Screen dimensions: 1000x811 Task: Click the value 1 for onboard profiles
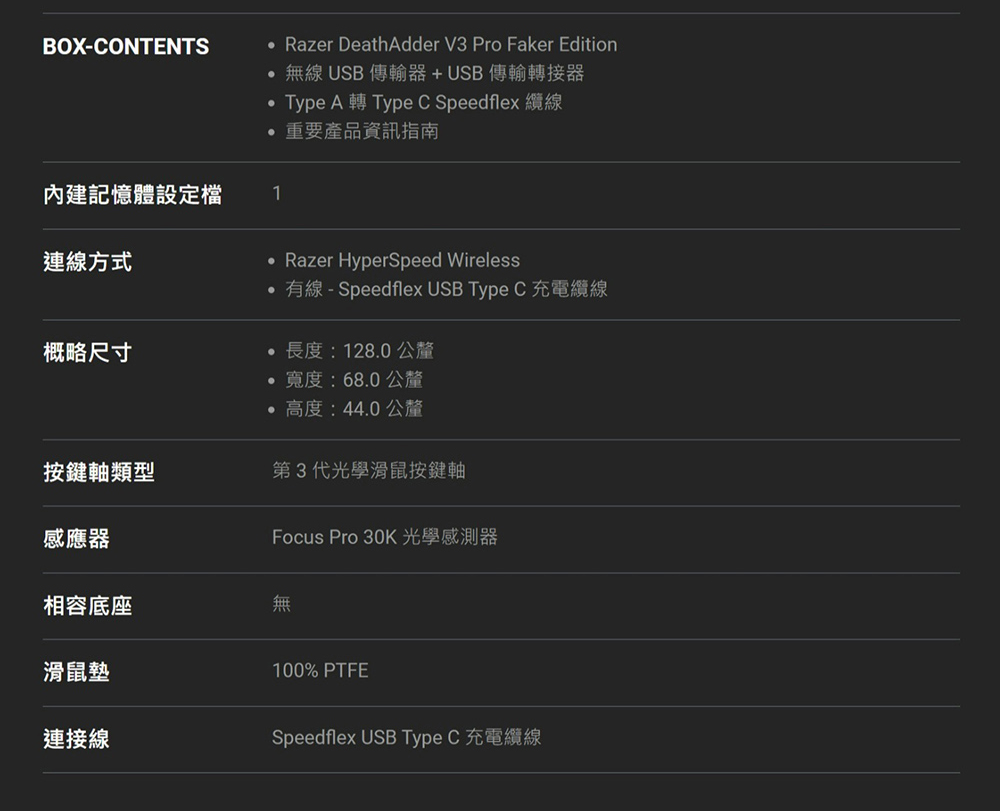277,193
